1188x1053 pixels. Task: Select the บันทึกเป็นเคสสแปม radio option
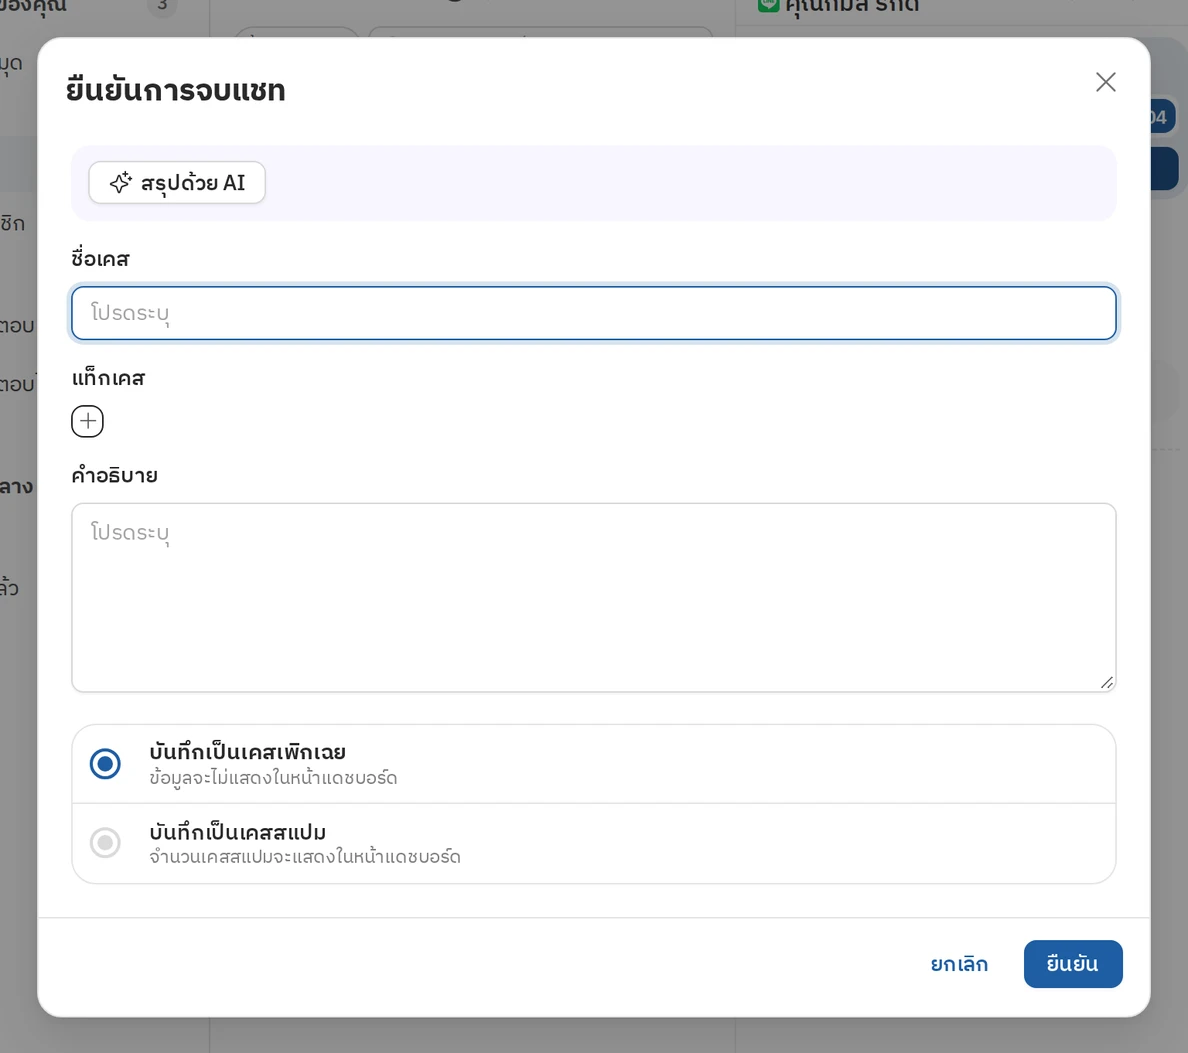[105, 842]
